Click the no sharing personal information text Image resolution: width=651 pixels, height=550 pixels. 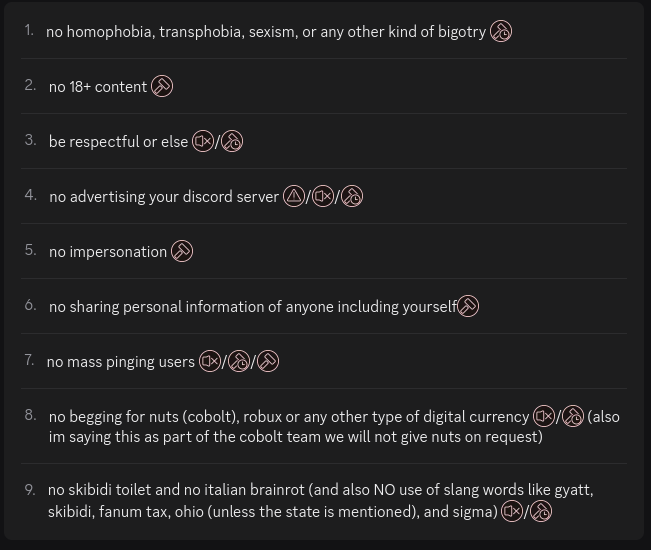point(253,307)
